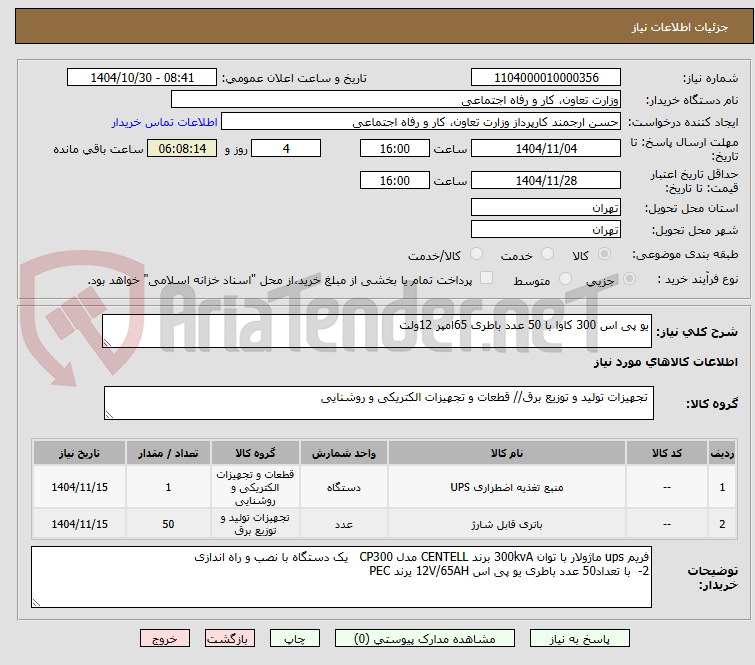Open اطلاعات تماس خریدار link
755x665 pixels.
click(165, 122)
